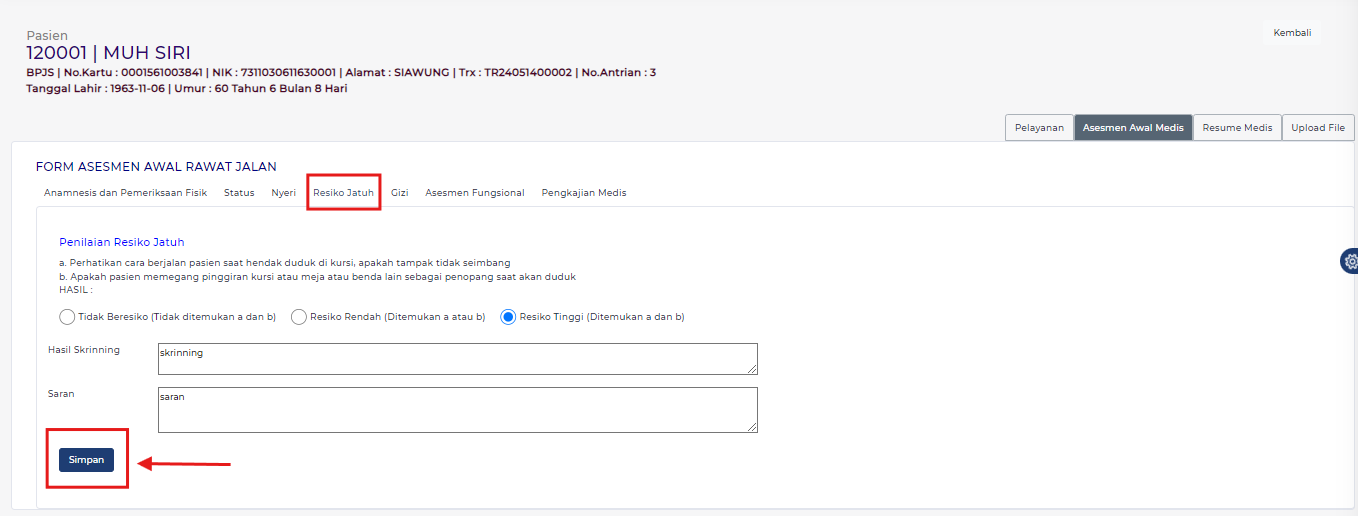Click the Hasil Skrinning textarea resize handle
This screenshot has height=516, width=1358.
752,370
